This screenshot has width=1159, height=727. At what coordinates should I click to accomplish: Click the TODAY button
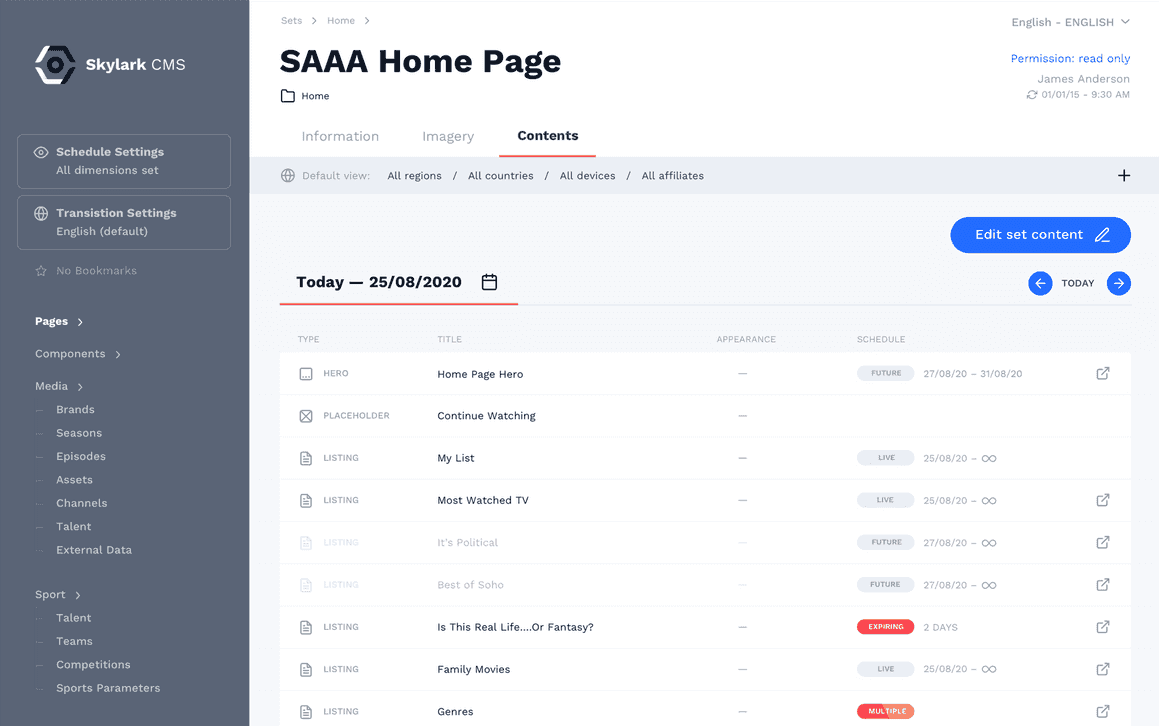(1078, 283)
